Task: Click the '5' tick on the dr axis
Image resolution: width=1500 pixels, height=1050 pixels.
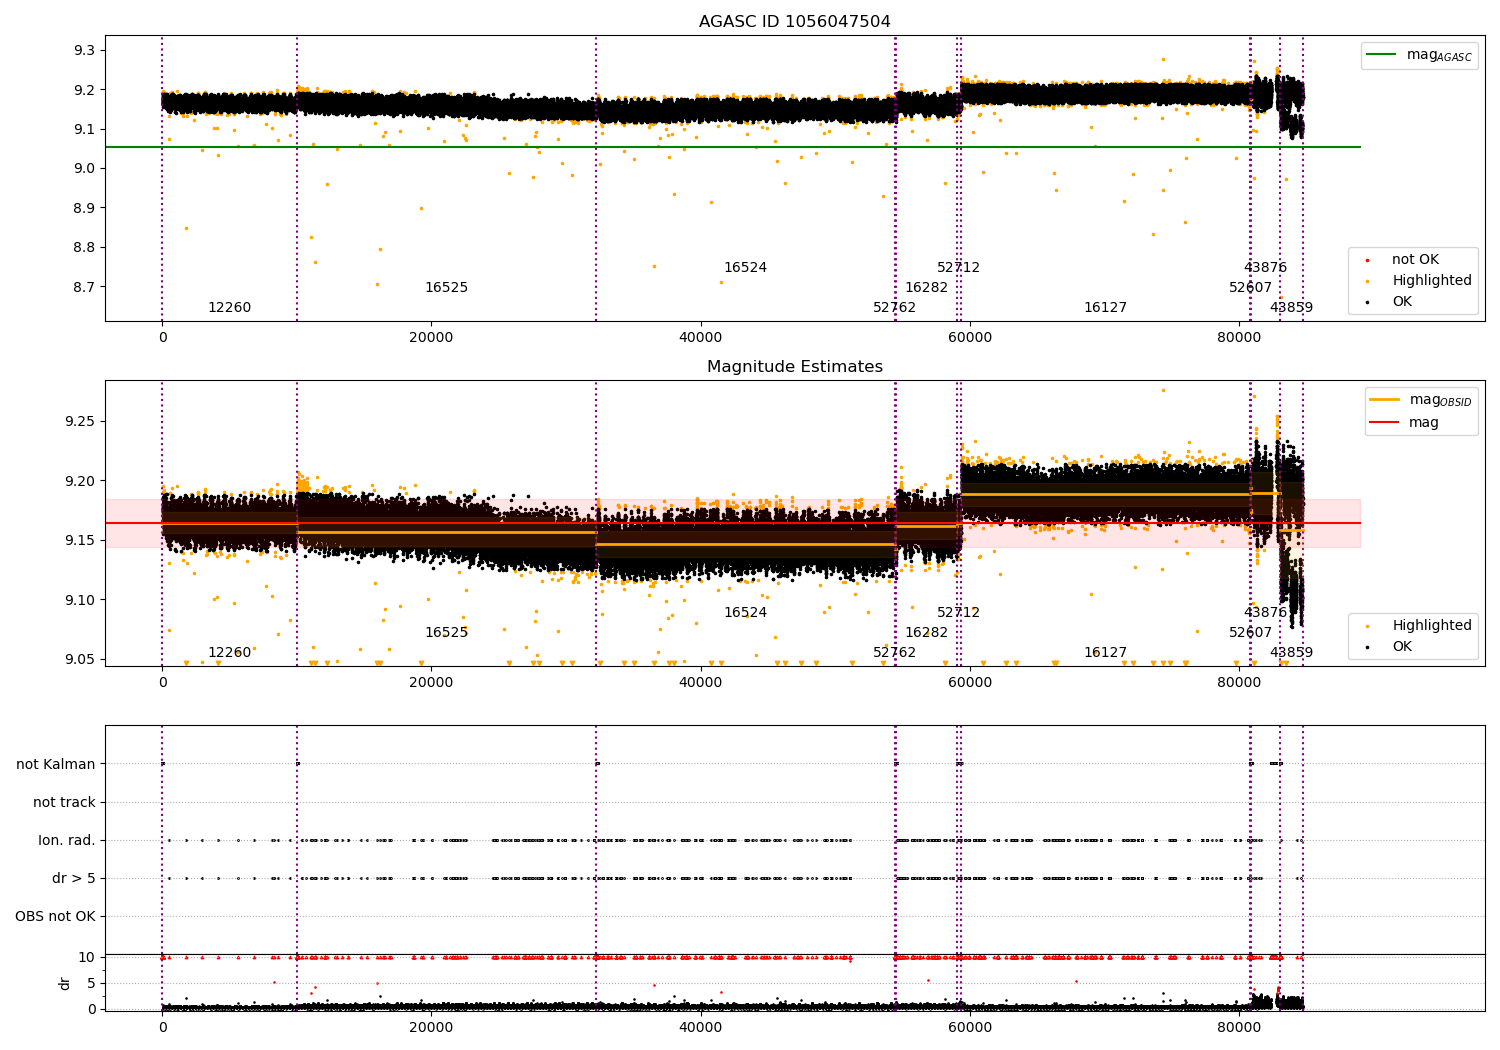Action: coord(91,983)
